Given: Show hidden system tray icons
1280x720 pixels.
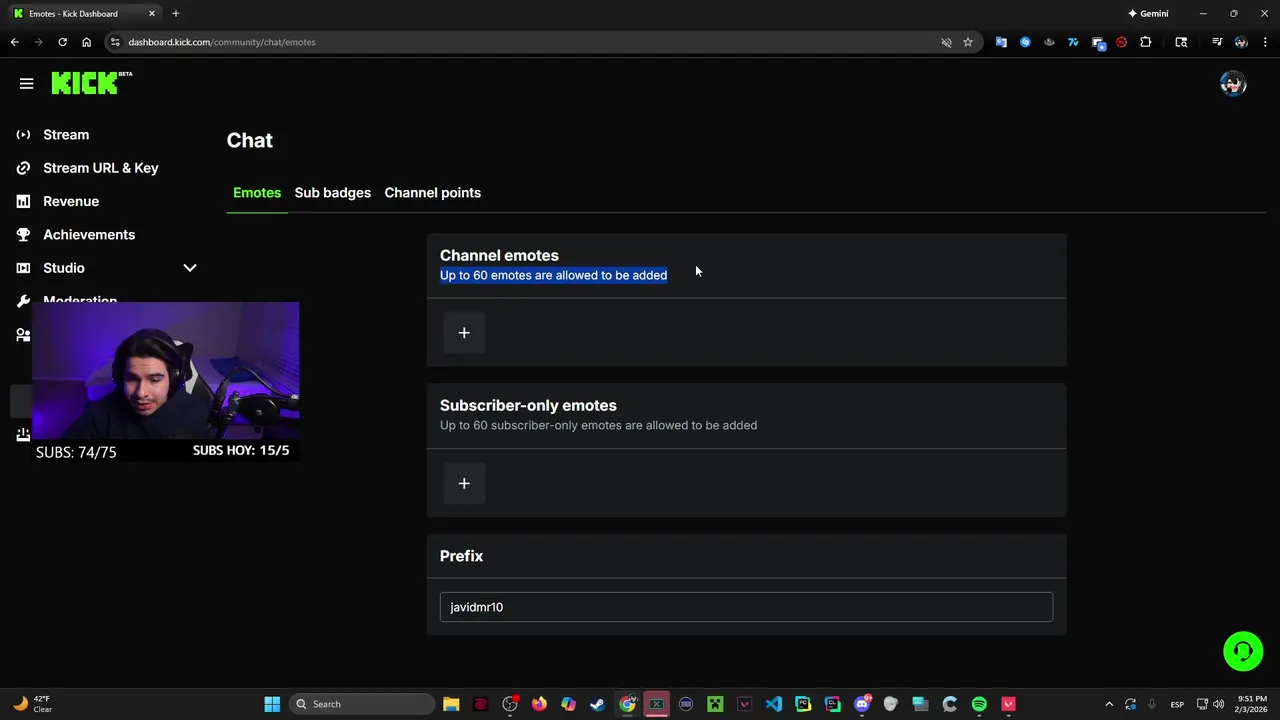Looking at the screenshot, I should [x=1108, y=704].
